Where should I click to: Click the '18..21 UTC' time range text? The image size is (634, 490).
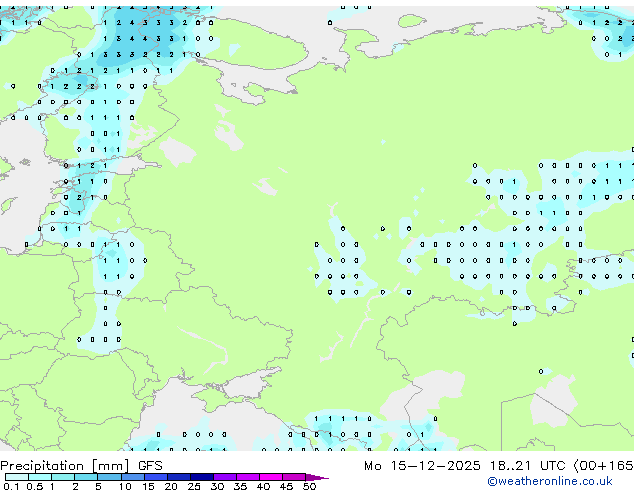point(527,466)
